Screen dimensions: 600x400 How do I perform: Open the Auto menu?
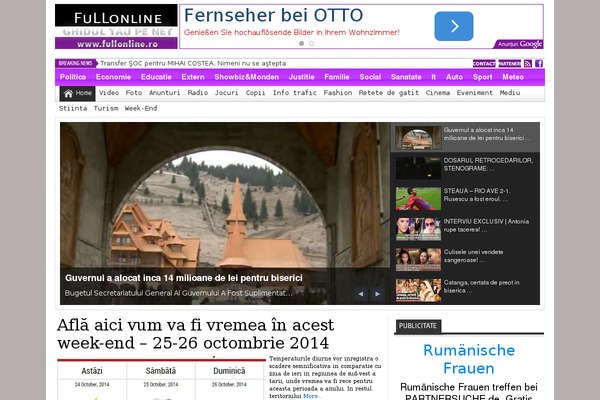(x=454, y=77)
